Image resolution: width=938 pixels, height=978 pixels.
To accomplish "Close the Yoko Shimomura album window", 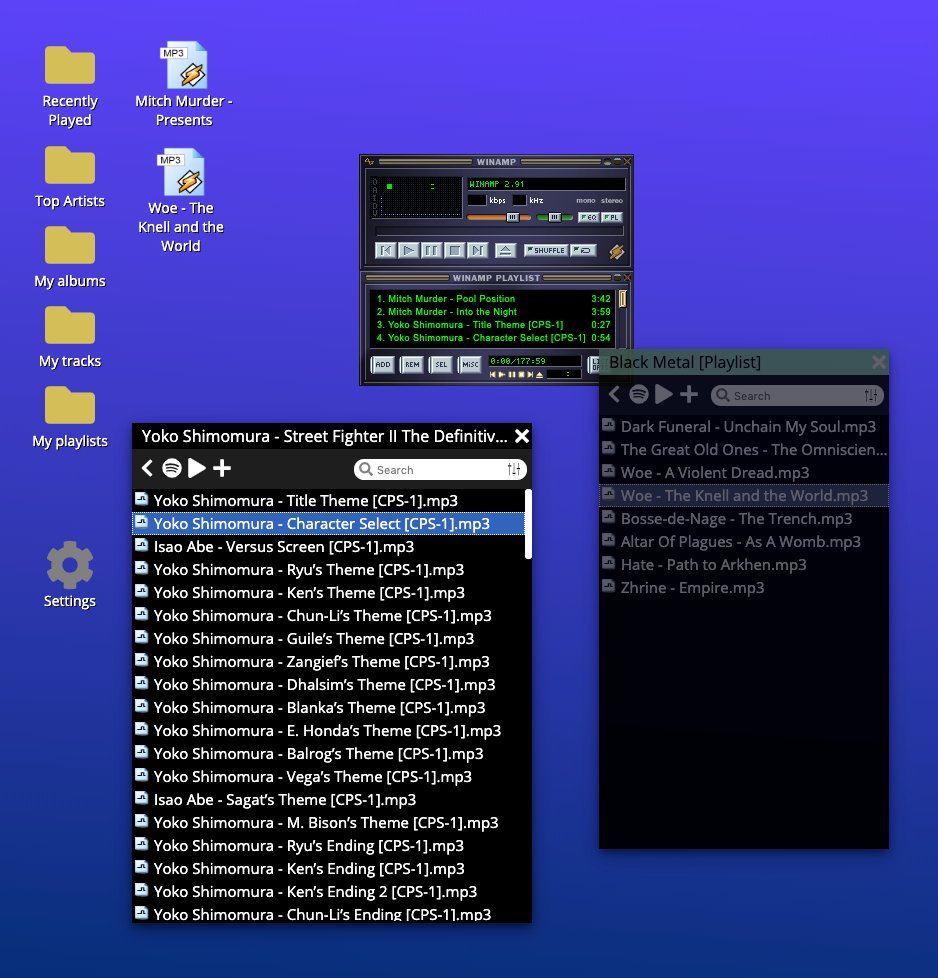I will point(522,436).
